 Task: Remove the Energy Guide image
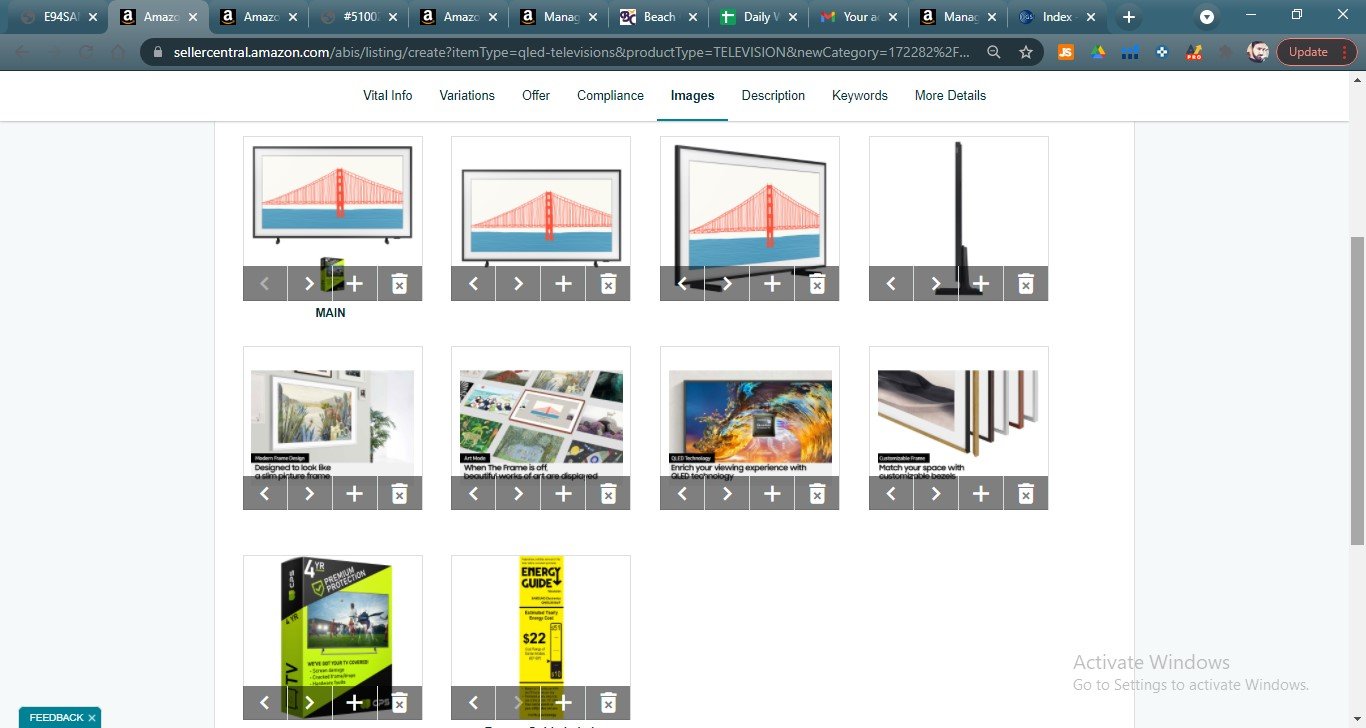[x=608, y=703]
